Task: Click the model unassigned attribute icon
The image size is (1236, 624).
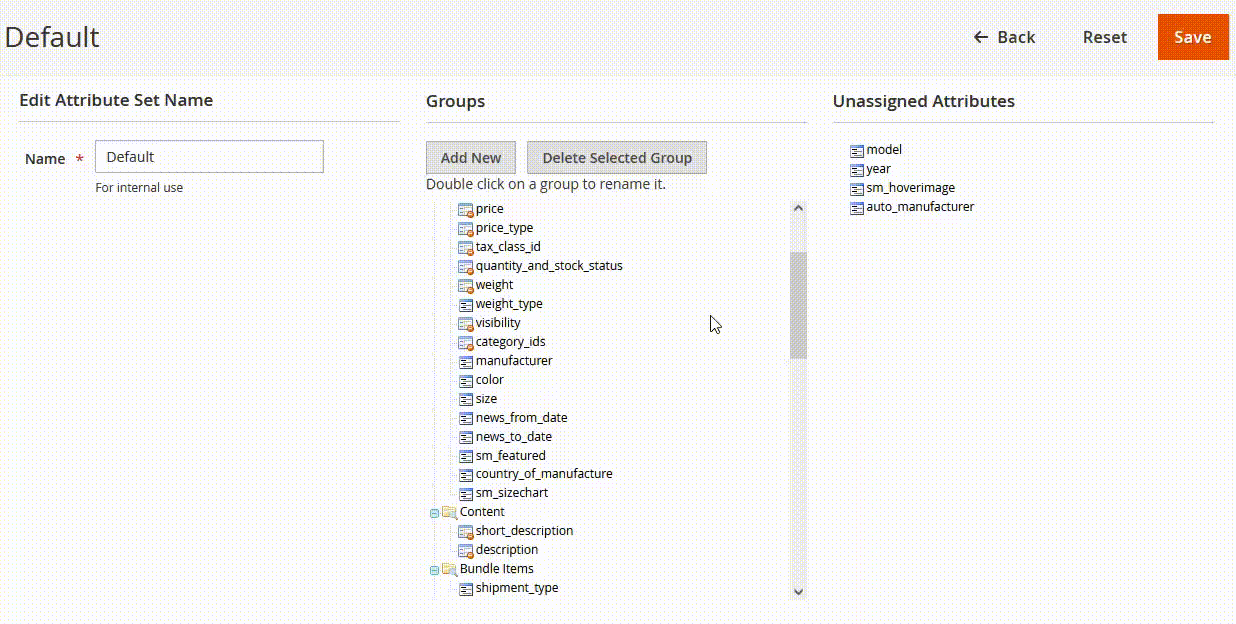Action: [x=857, y=151]
